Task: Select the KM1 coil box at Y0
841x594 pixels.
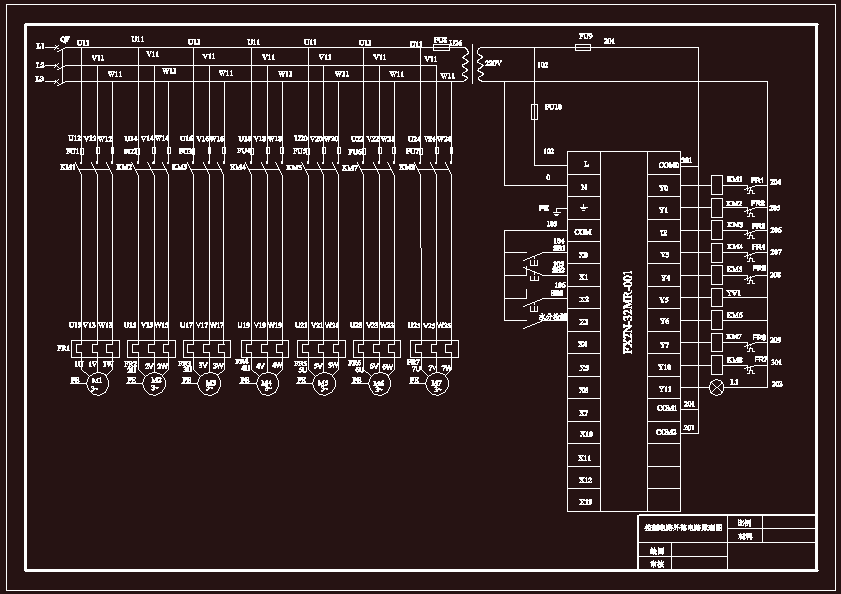Action: [717, 185]
